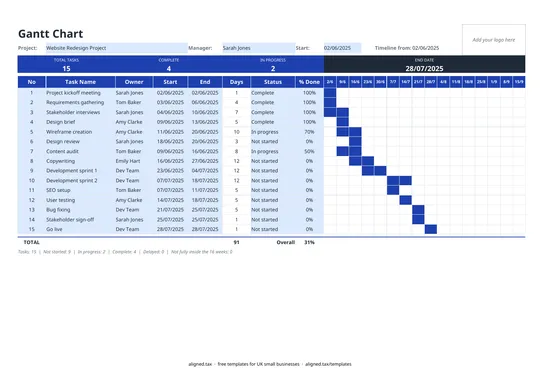The width and height of the screenshot is (540, 382).
Task: Select the 11/8 week column header
Action: click(456, 82)
